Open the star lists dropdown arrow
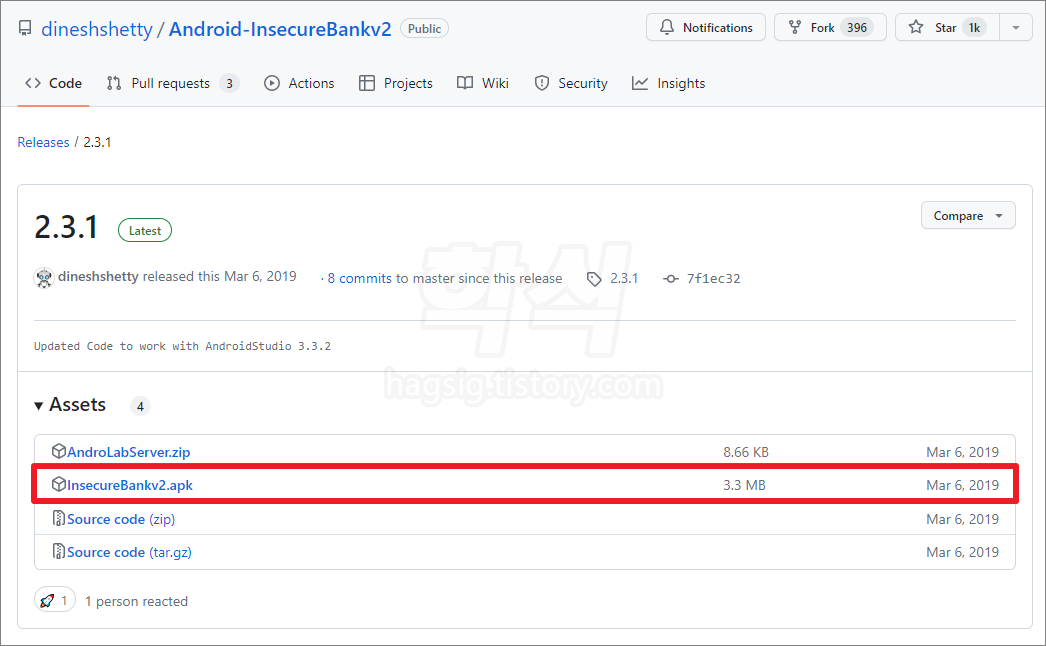The height and width of the screenshot is (646, 1046). 1016,27
